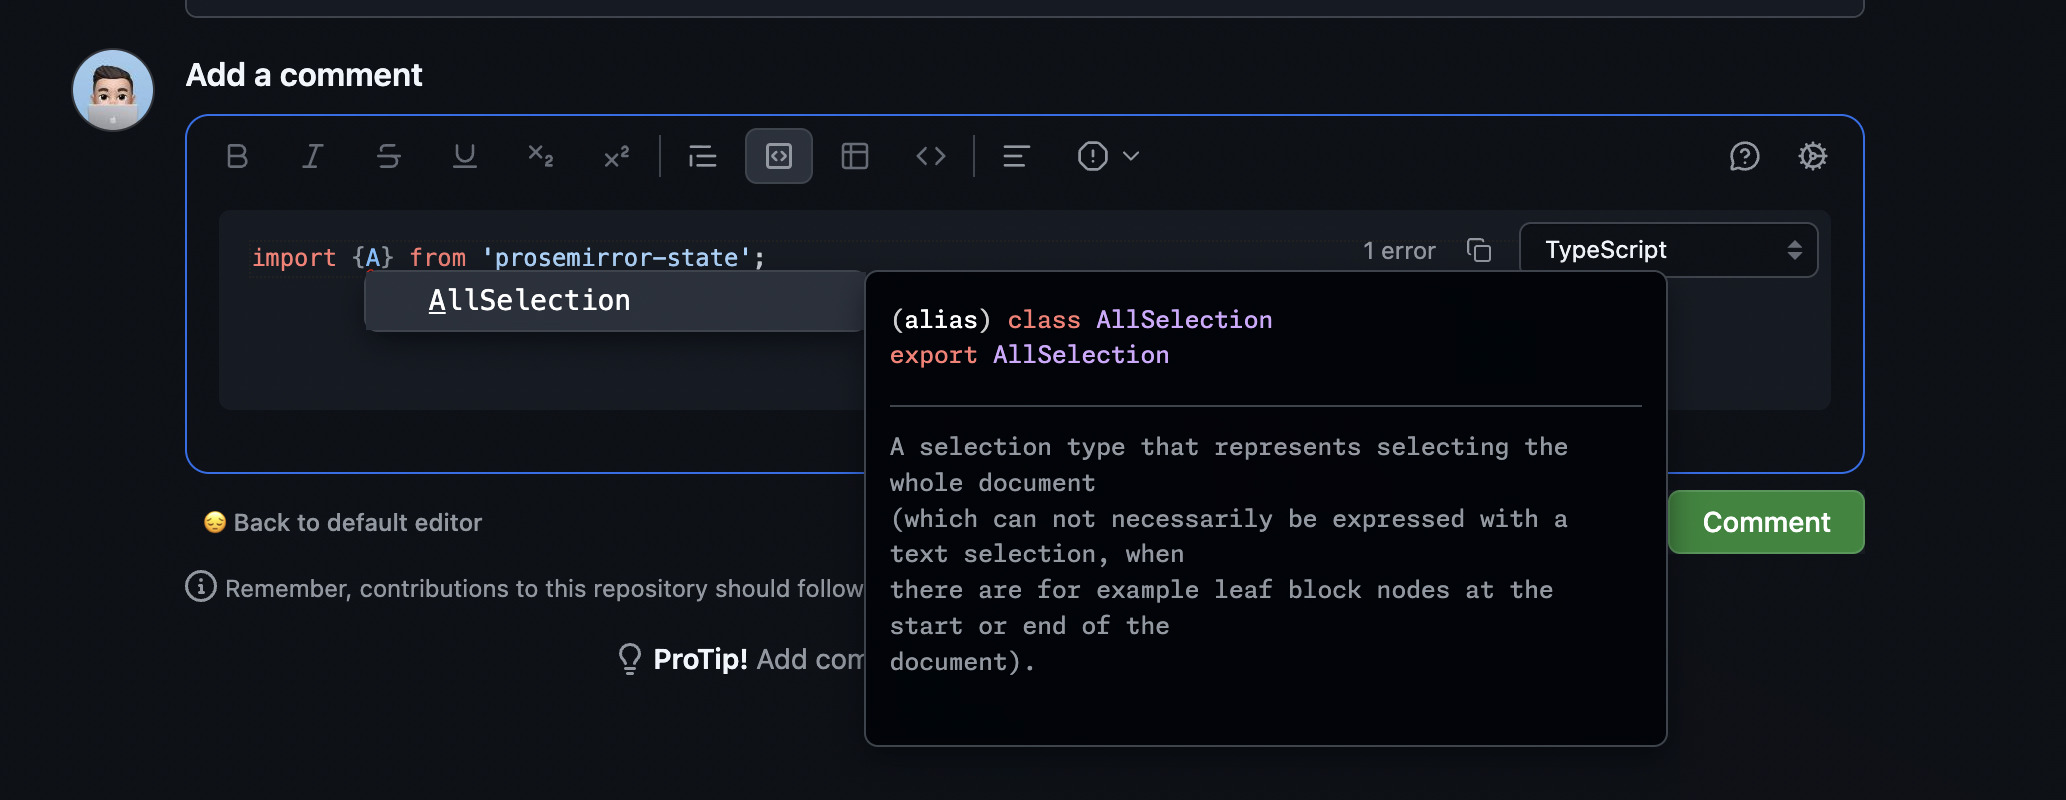Viewport: 2066px width, 800px height.
Task: Insert a table via toolbar icon
Action: tap(854, 156)
